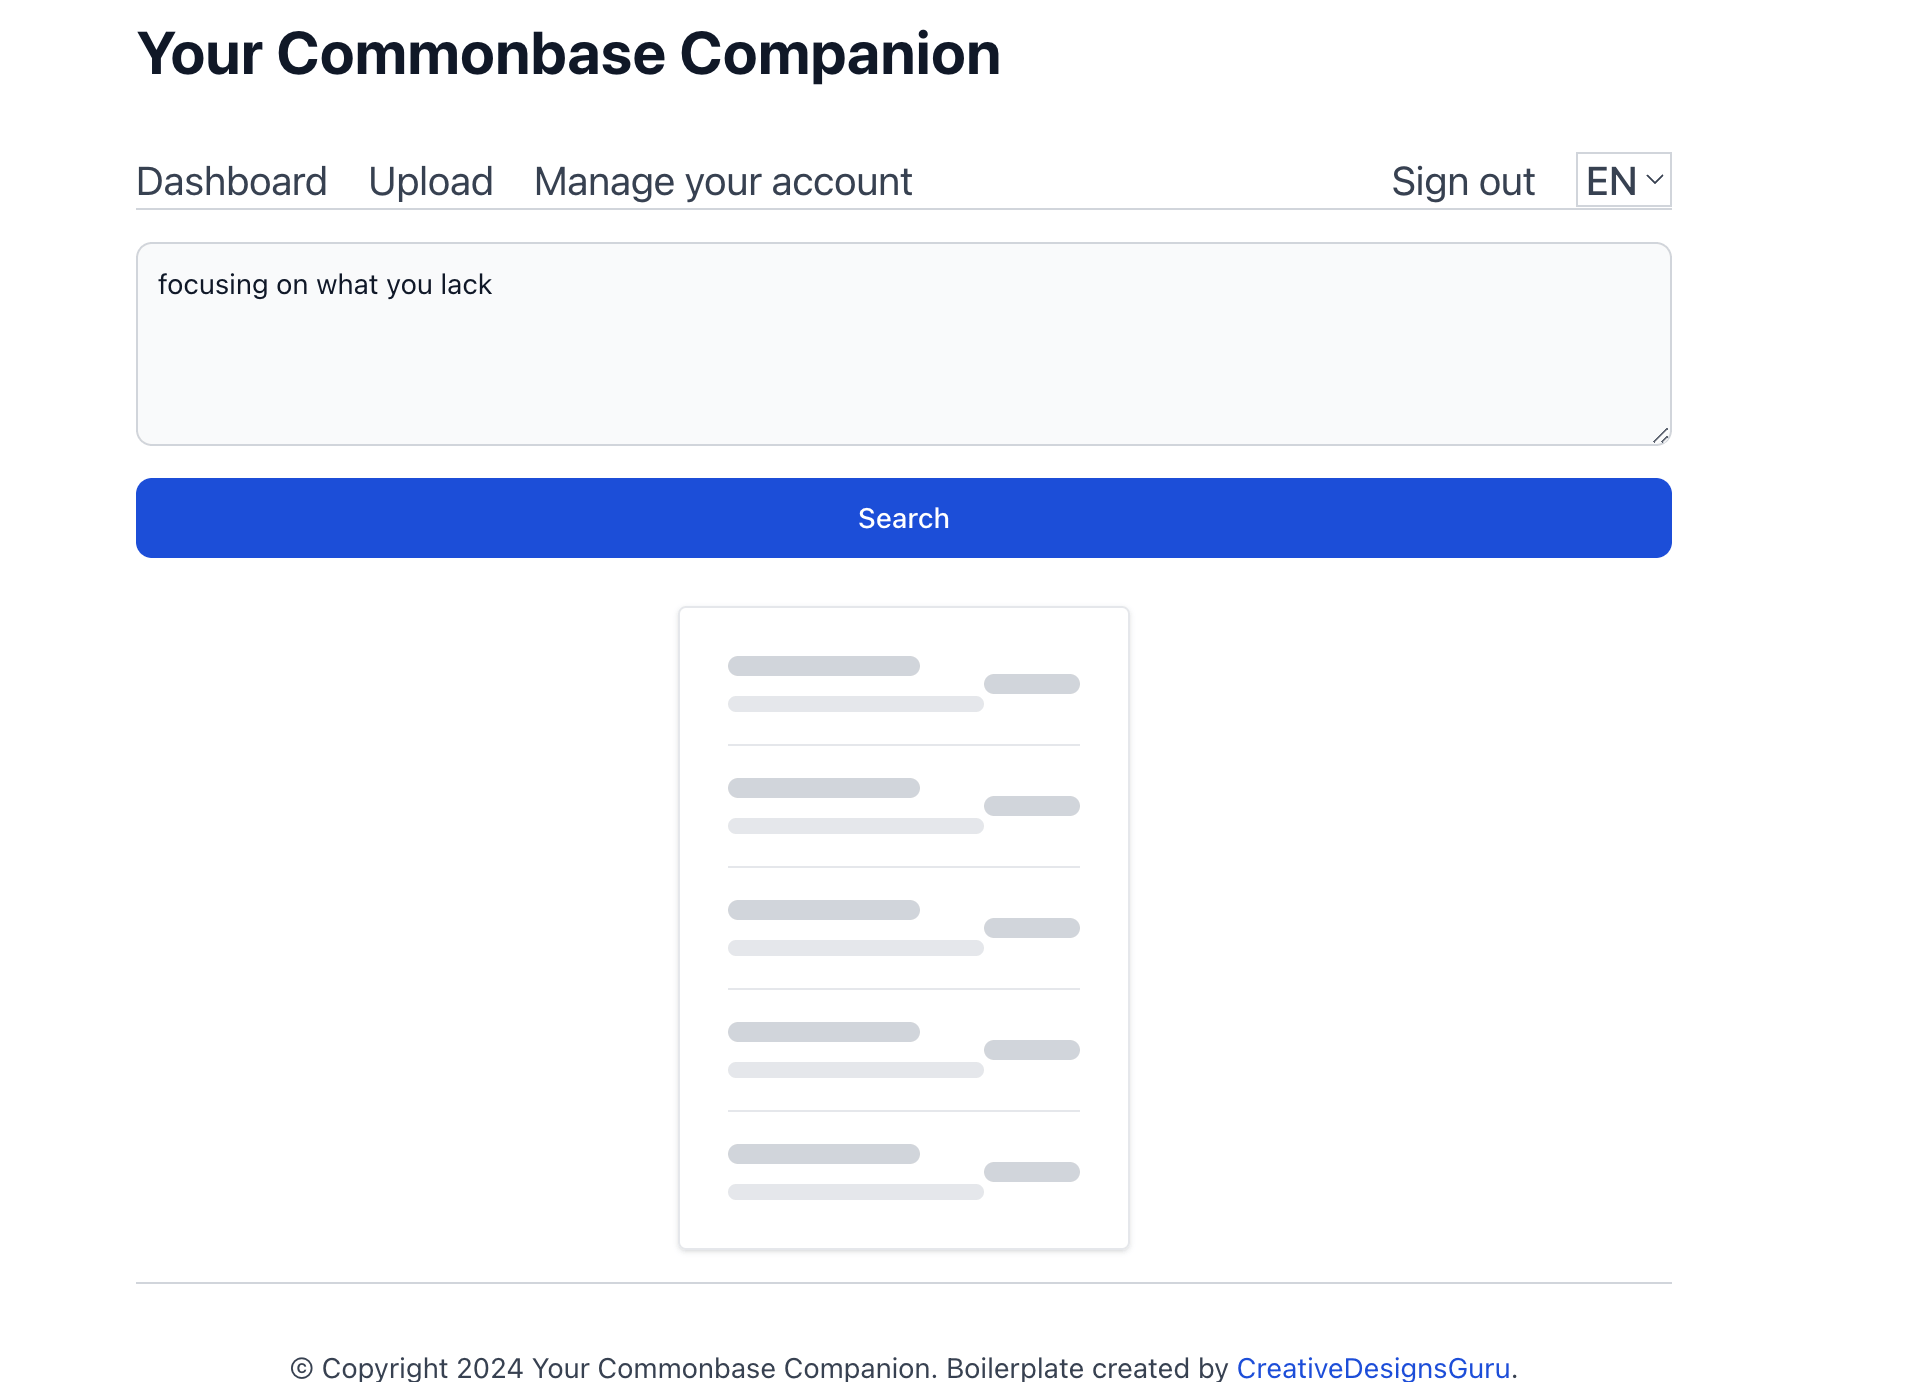This screenshot has height=1382, width=1932.
Task: Click the copyright symbol in the footer
Action: click(x=301, y=1368)
